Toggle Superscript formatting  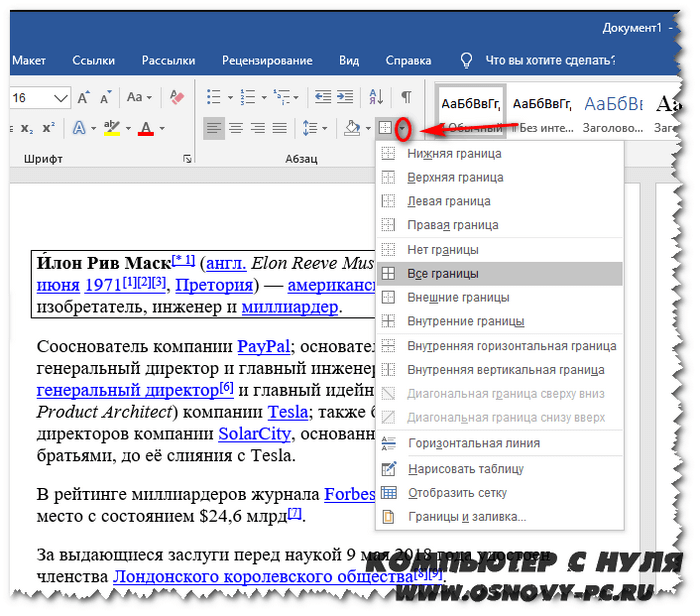pos(49,128)
